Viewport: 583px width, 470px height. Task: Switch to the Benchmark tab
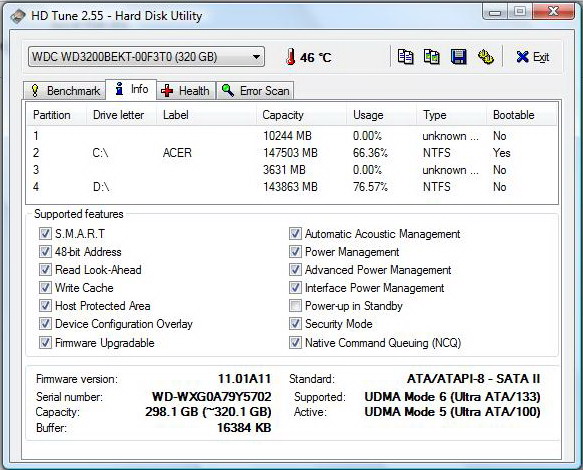coord(64,90)
